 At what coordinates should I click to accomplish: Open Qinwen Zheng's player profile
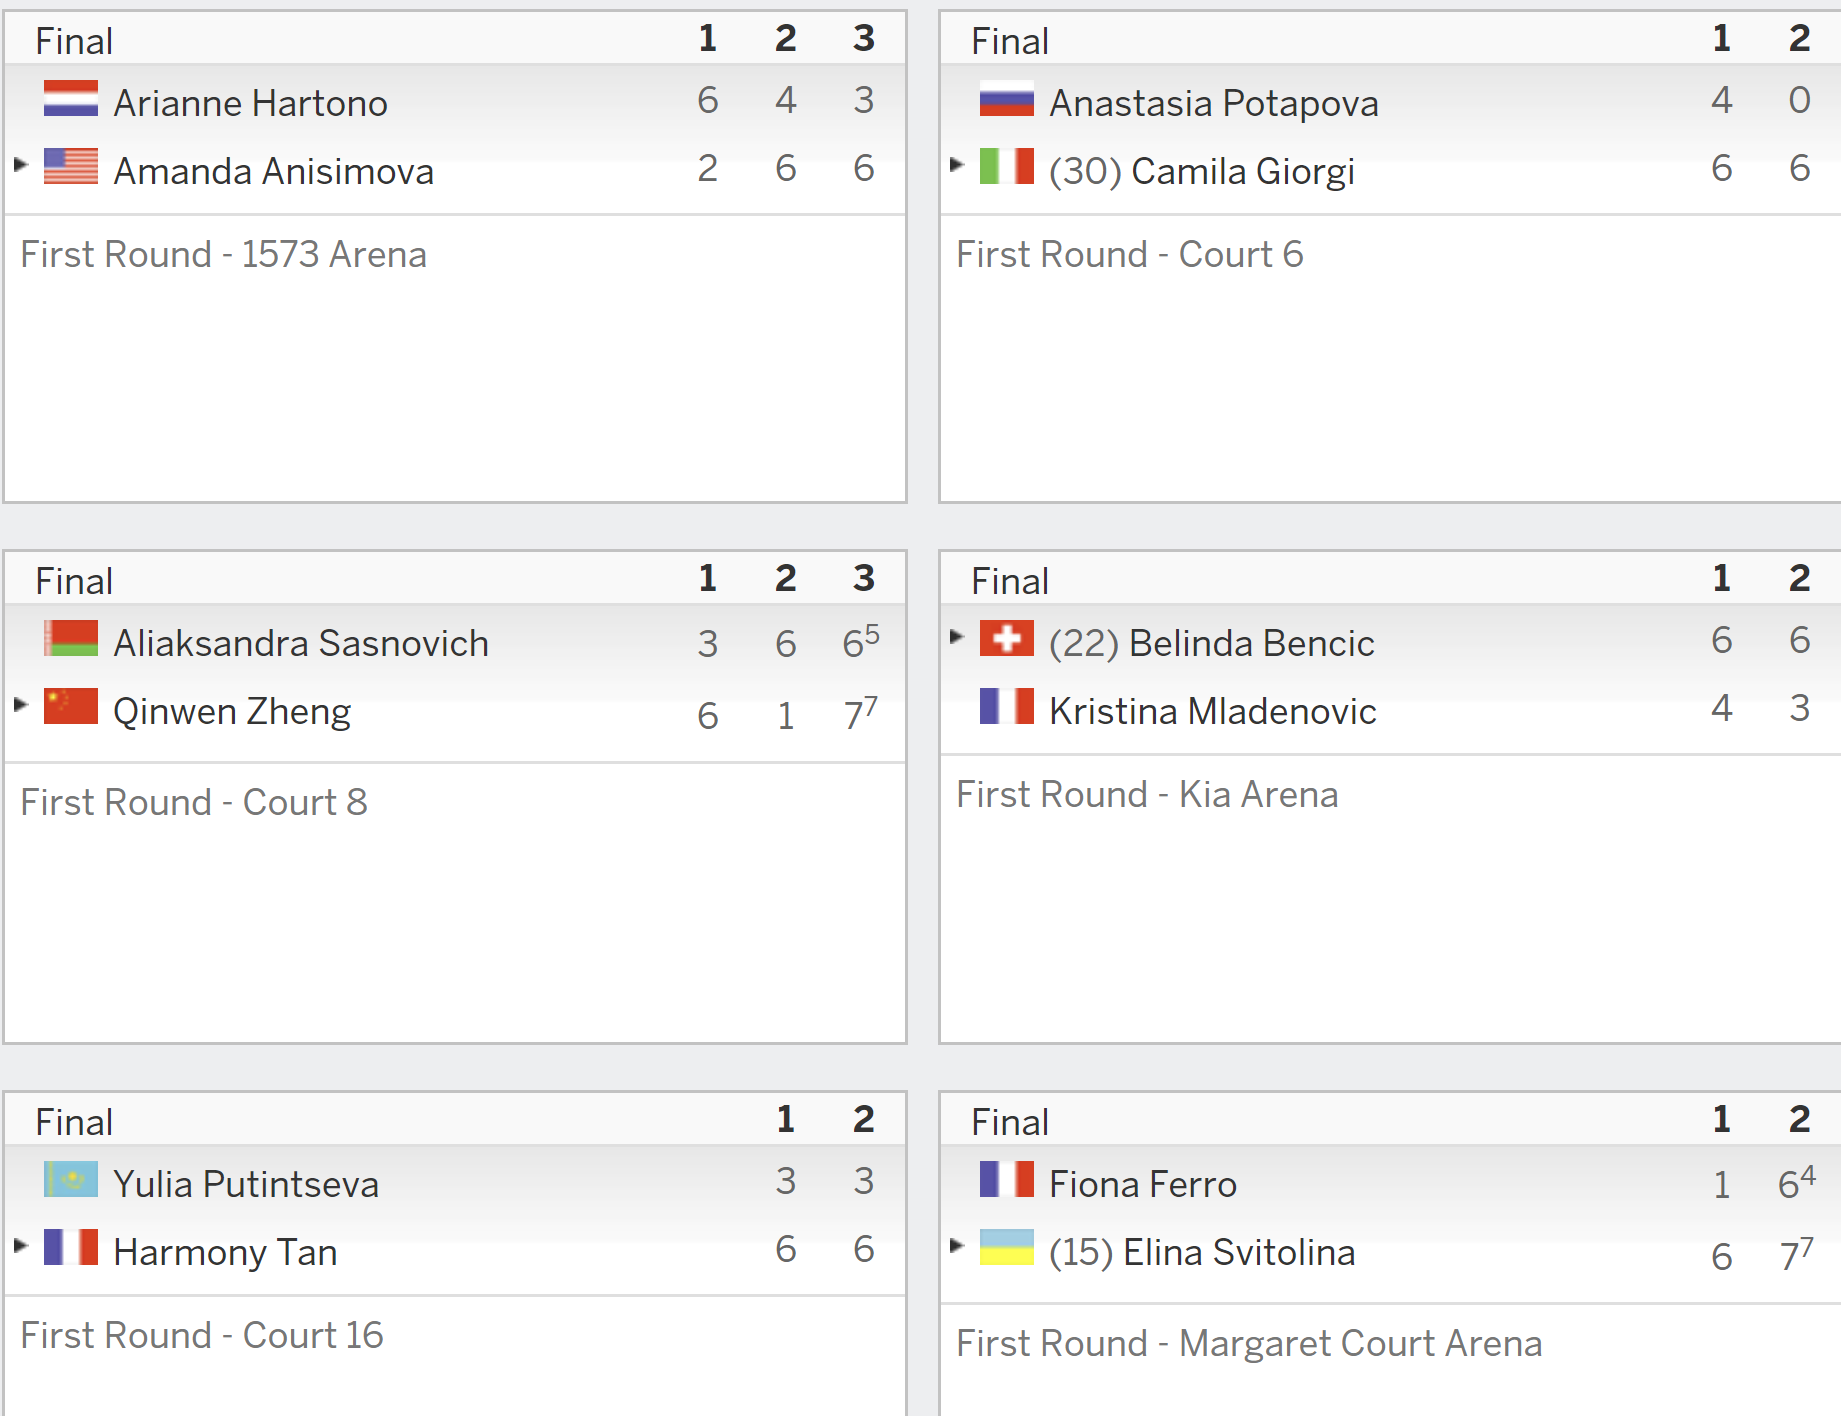coord(232,712)
